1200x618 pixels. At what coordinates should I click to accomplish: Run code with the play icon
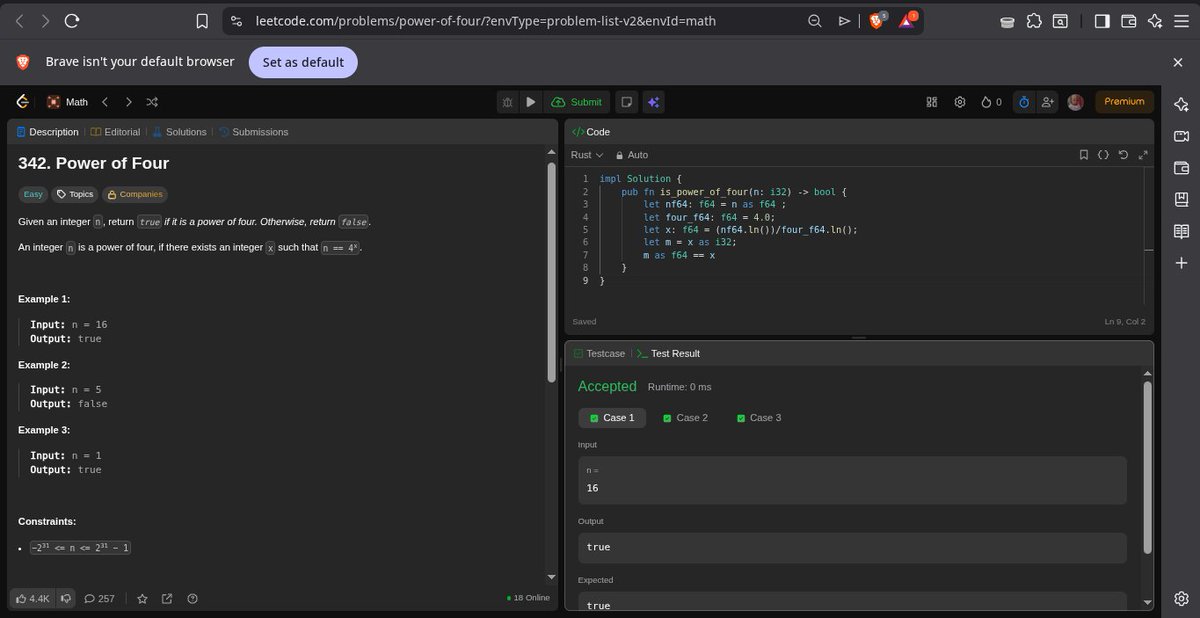[x=531, y=102]
